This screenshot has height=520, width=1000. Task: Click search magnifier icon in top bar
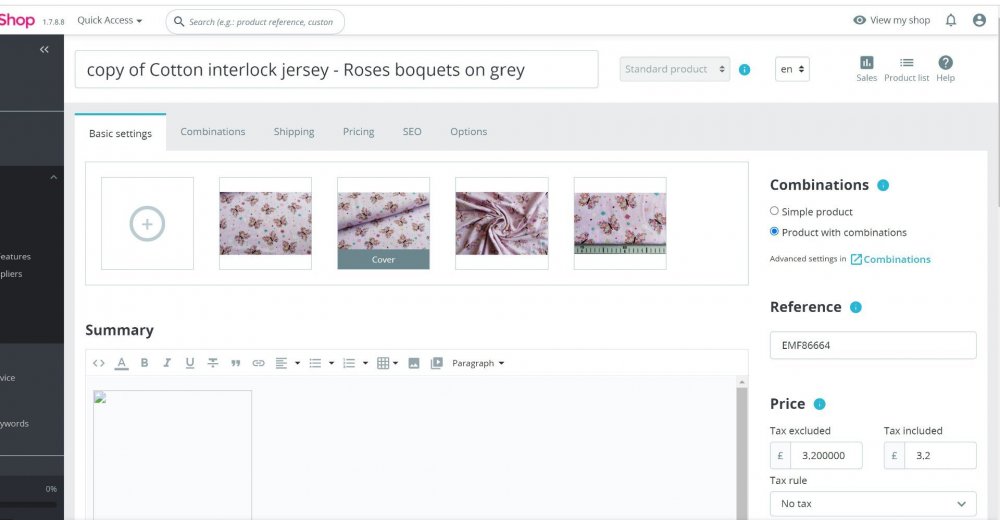click(179, 22)
